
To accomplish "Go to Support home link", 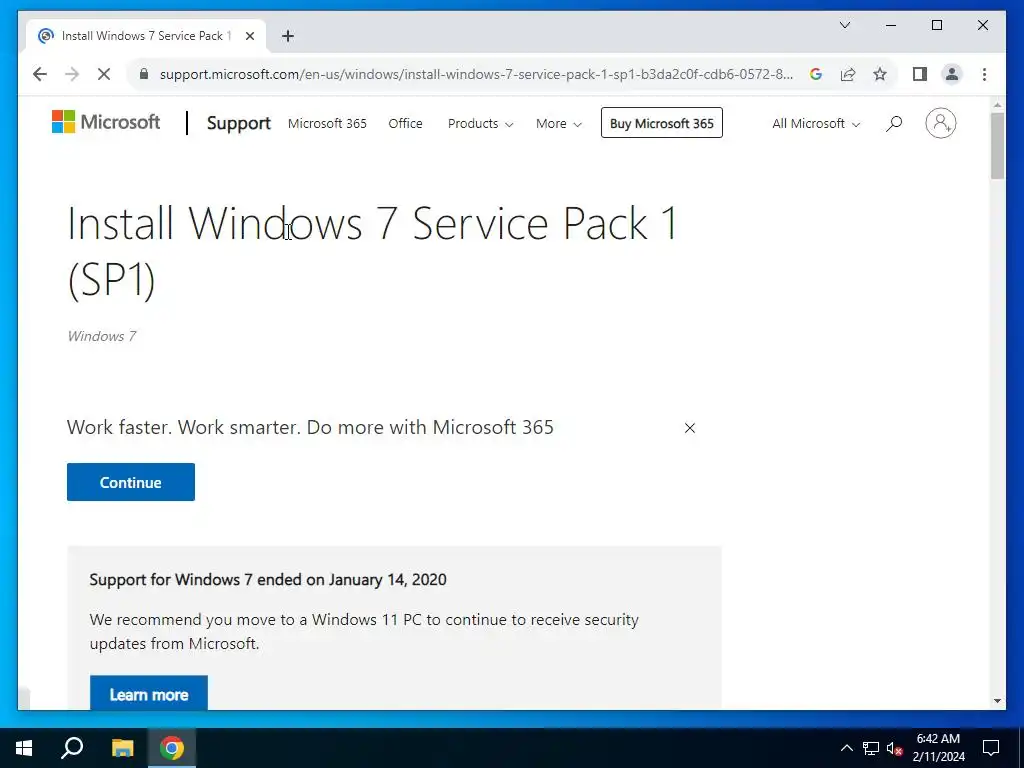I will coord(238,123).
